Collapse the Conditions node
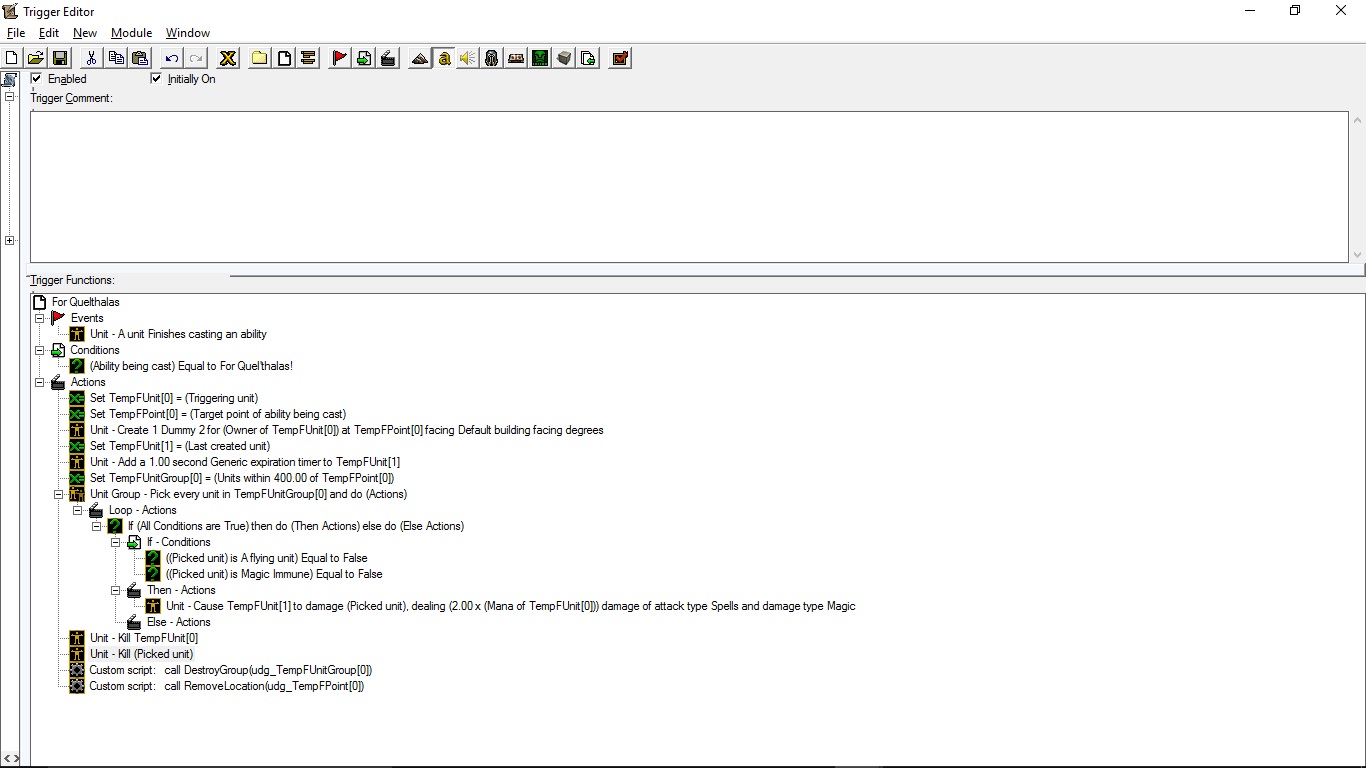 point(40,350)
